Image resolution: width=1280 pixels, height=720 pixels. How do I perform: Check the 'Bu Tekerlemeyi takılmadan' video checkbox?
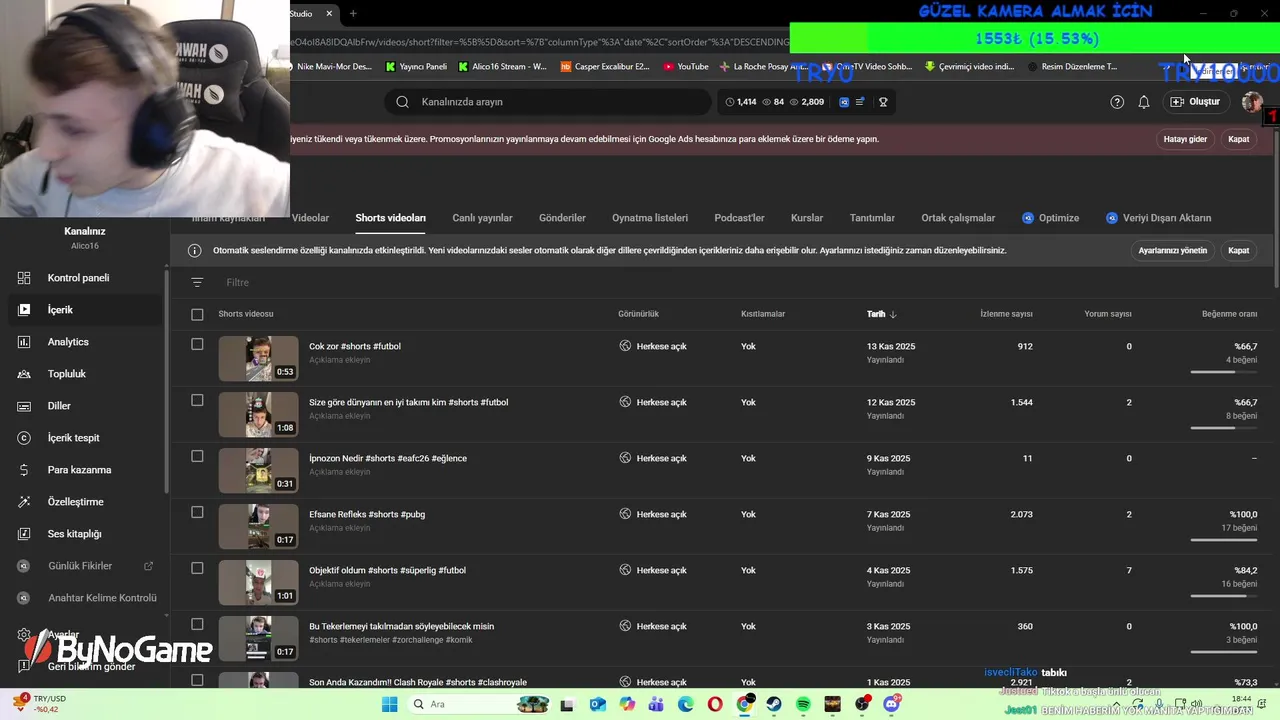tap(197, 624)
